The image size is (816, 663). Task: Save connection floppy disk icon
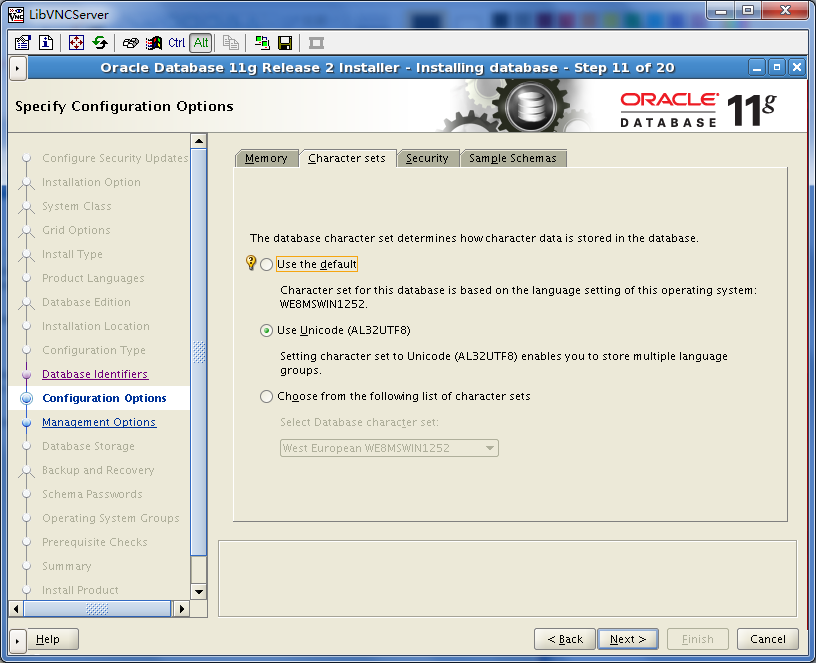[x=285, y=43]
